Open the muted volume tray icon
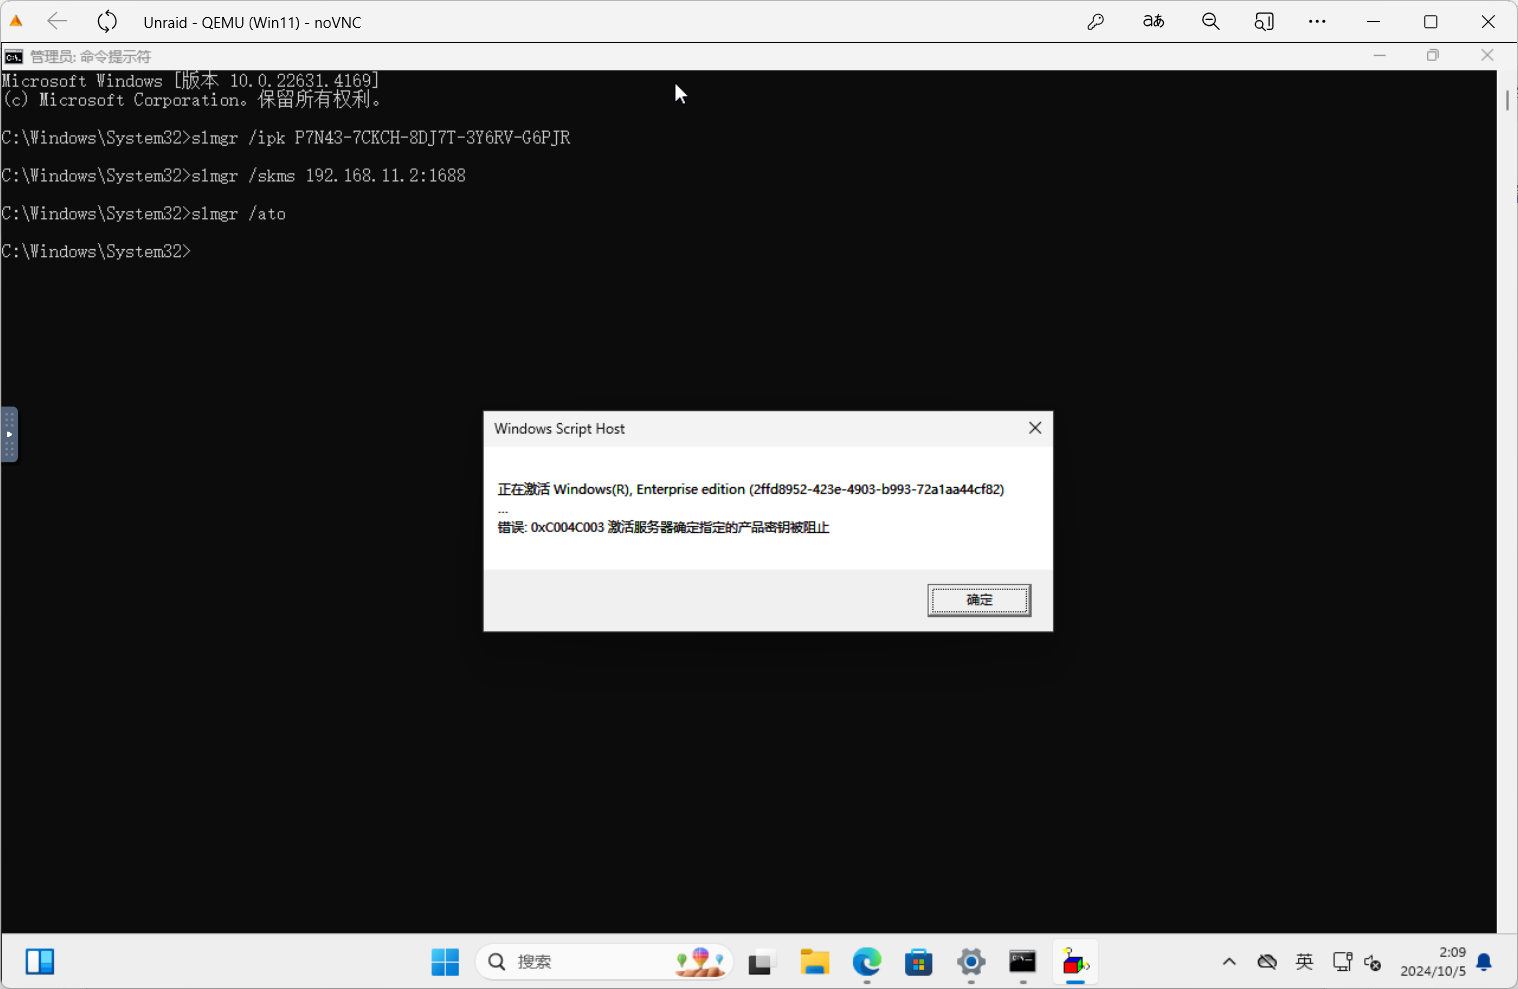This screenshot has width=1518, height=989. pos(1373,962)
